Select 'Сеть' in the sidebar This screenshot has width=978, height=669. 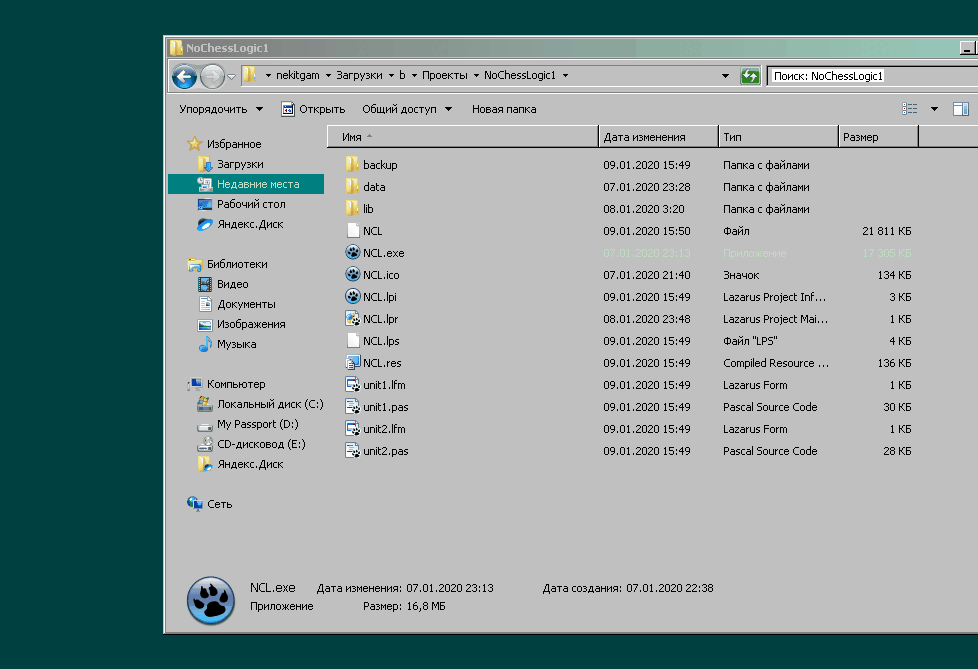click(x=210, y=504)
